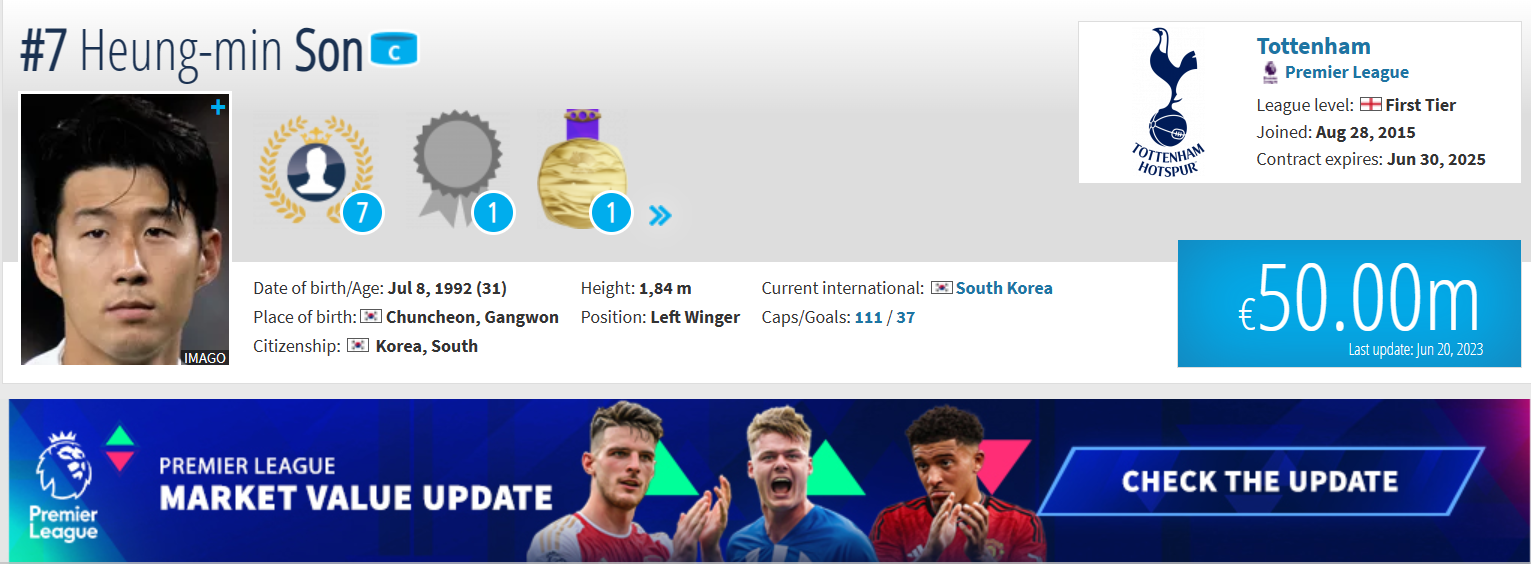The width and height of the screenshot is (1531, 564).
Task: Click Heung-min Son's profile photo
Action: [x=125, y=230]
